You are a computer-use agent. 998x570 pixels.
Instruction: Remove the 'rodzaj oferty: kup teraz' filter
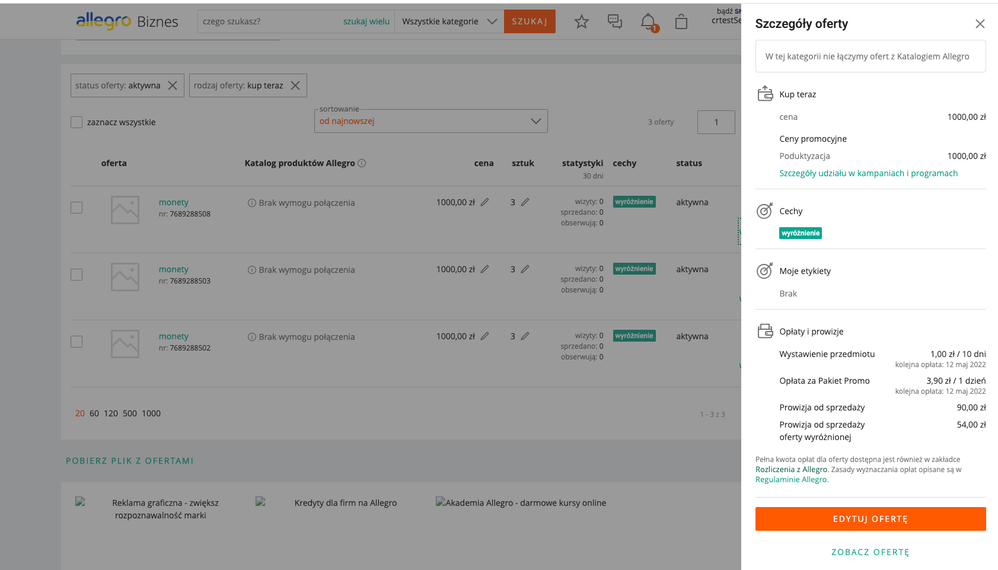[x=295, y=85]
